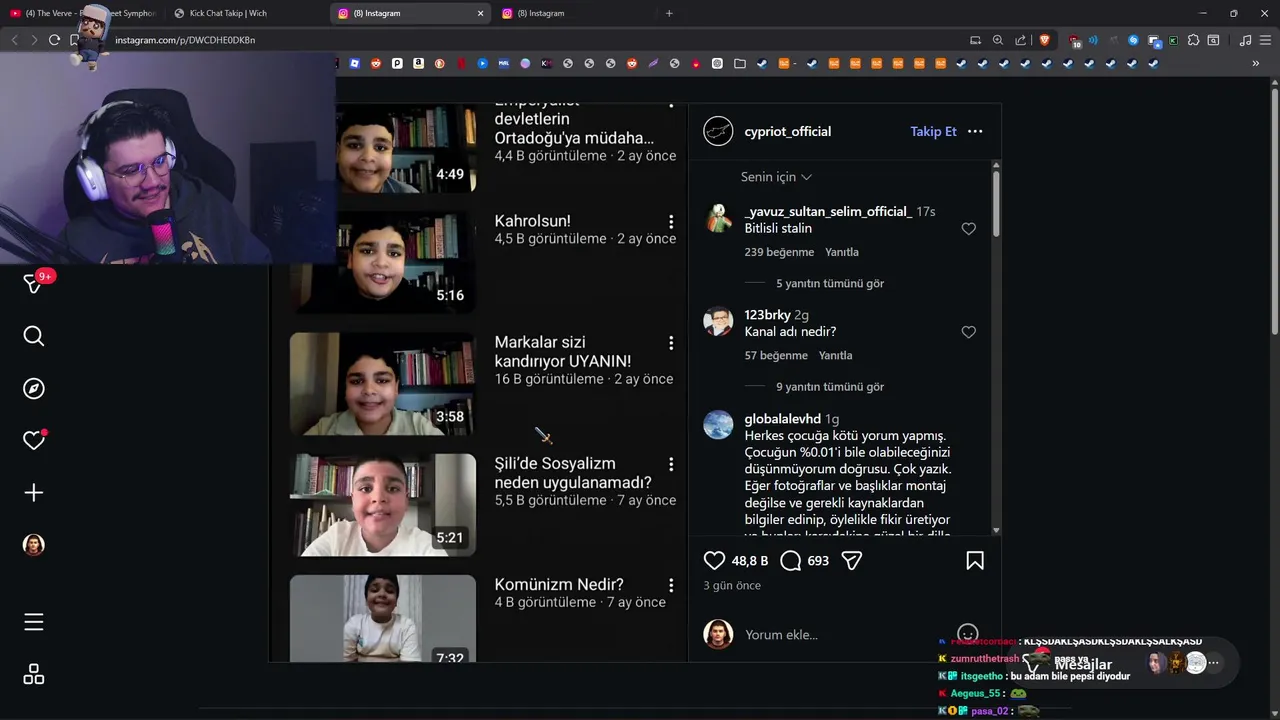Viewport: 1280px width, 720px height.
Task: Click the comment bubble icon beside 693
Action: point(790,561)
